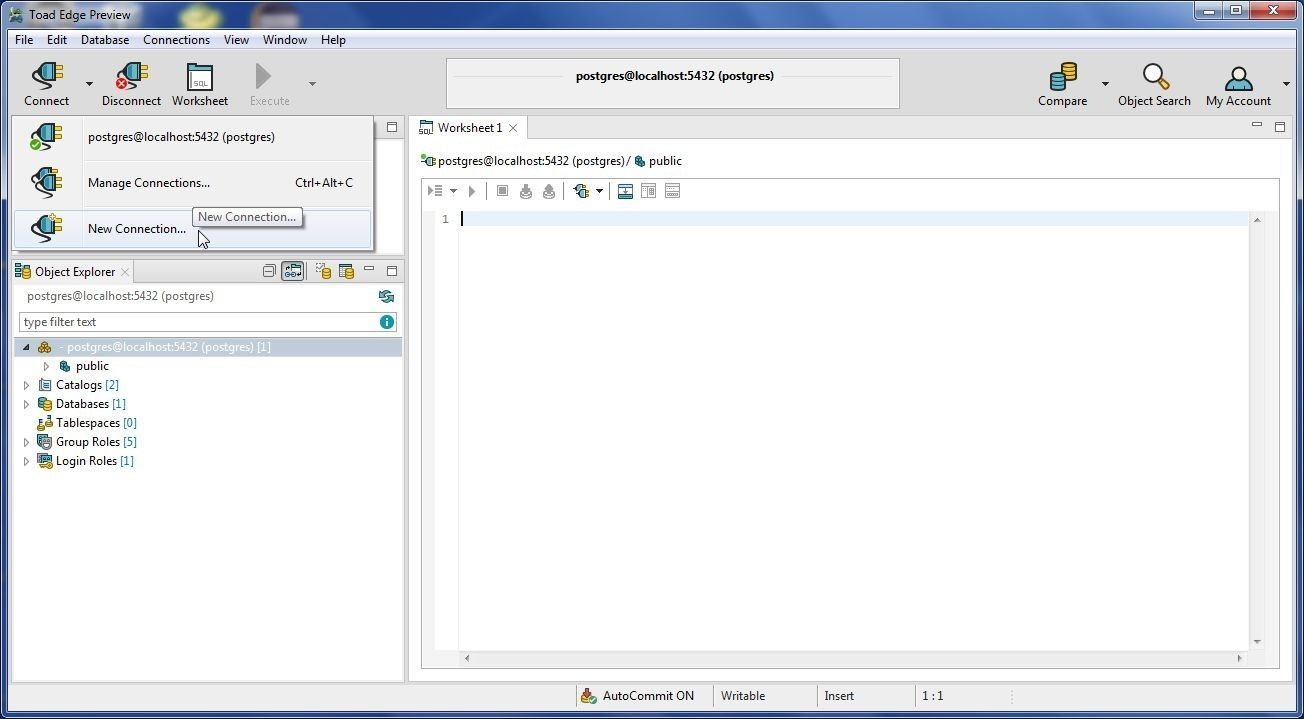This screenshot has width=1304, height=719.
Task: Click Collapse All icon in Object Explorer
Action: (269, 271)
